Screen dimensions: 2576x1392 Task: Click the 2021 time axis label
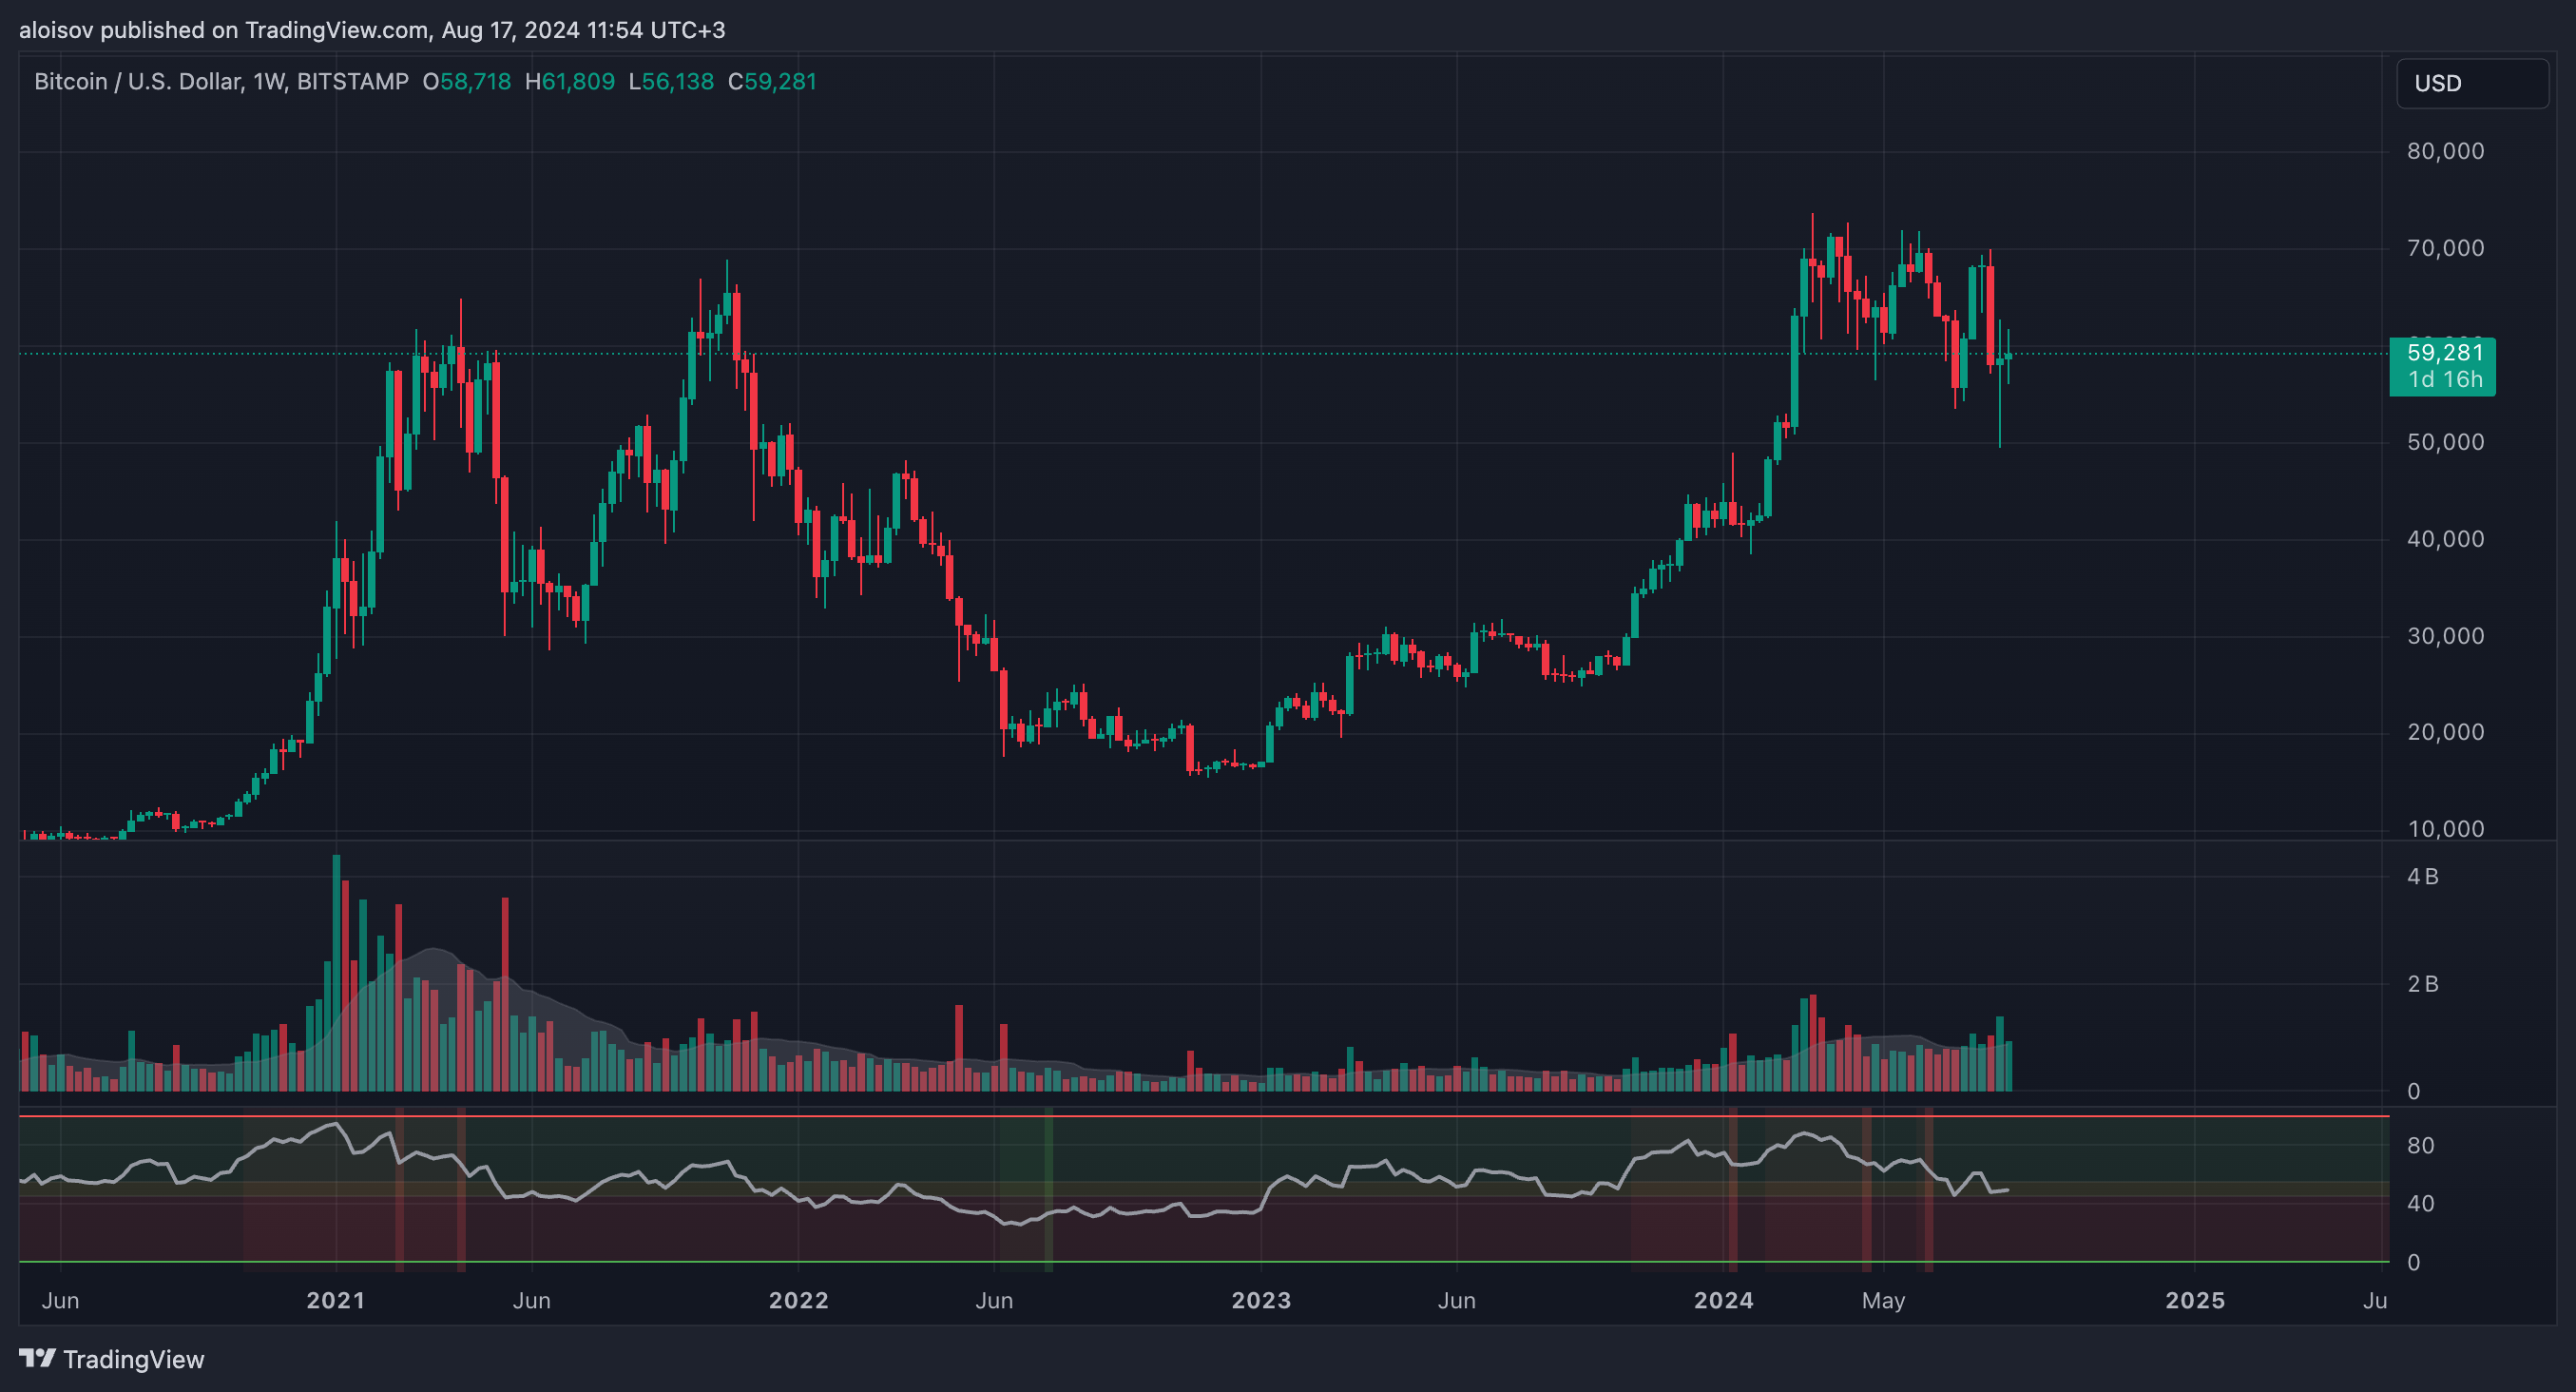(x=336, y=1300)
